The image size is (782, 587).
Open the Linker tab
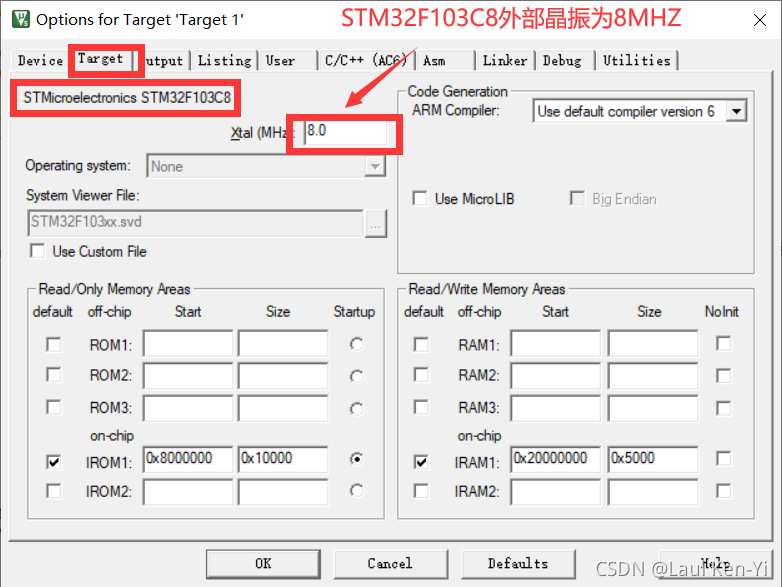pos(505,60)
